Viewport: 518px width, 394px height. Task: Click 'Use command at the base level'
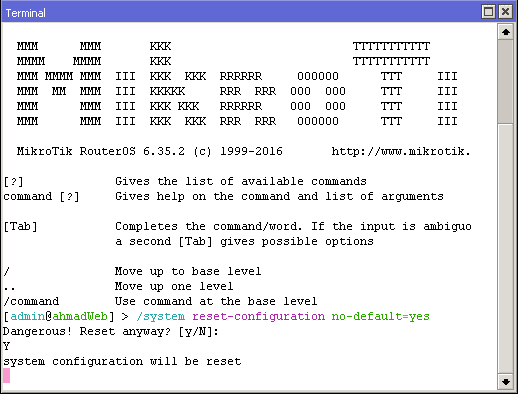click(216, 301)
